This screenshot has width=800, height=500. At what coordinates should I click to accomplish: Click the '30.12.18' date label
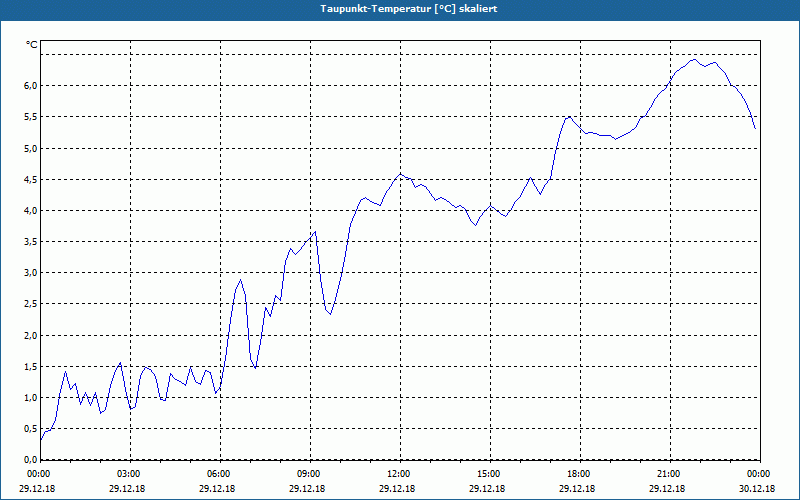coord(757,489)
